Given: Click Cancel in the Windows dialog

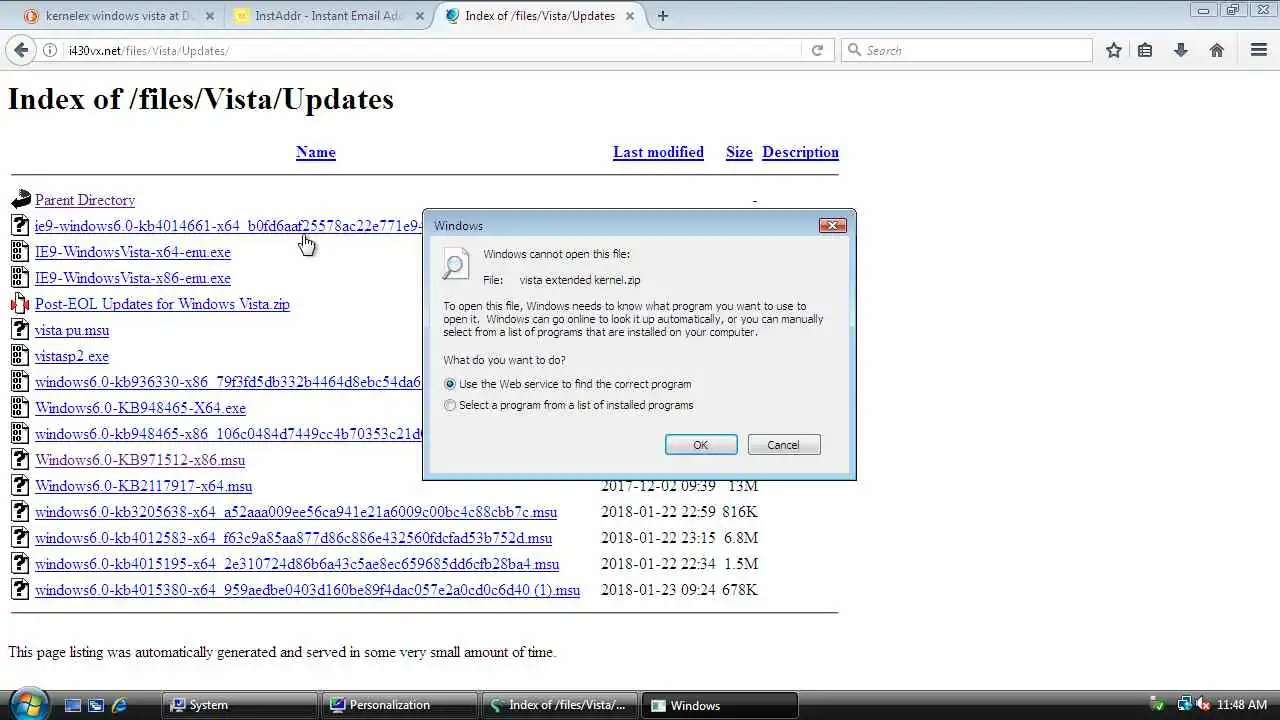Looking at the screenshot, I should coord(783,445).
